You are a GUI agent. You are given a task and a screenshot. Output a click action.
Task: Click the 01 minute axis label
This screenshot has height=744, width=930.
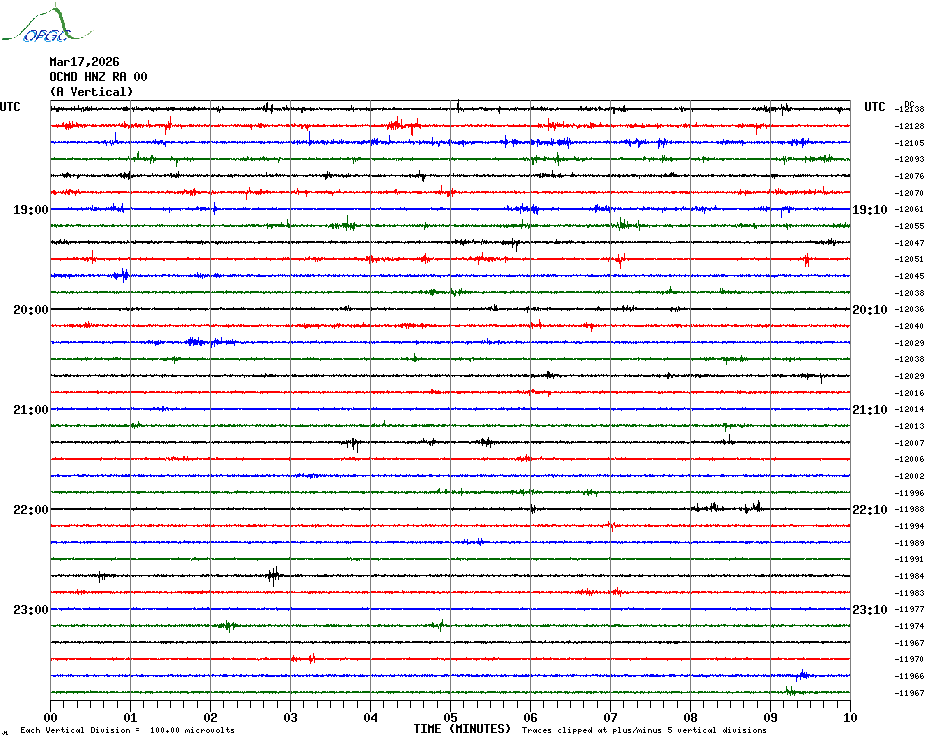(130, 717)
